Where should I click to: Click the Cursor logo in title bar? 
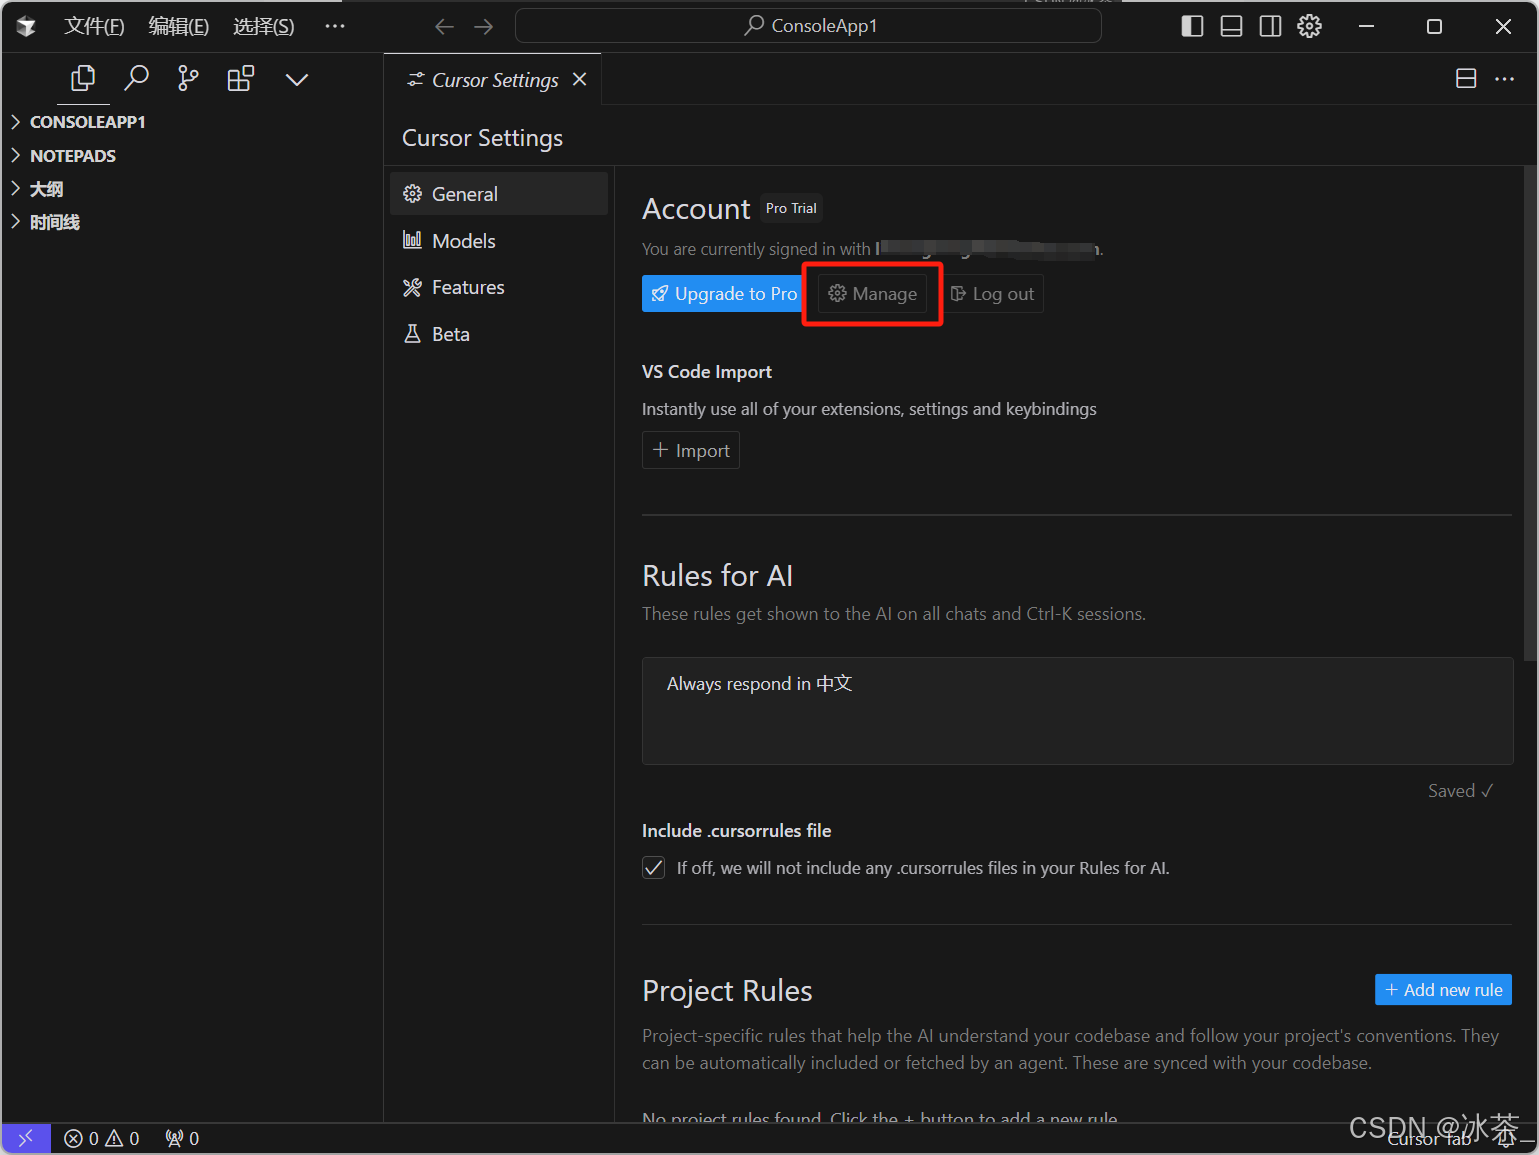point(26,27)
